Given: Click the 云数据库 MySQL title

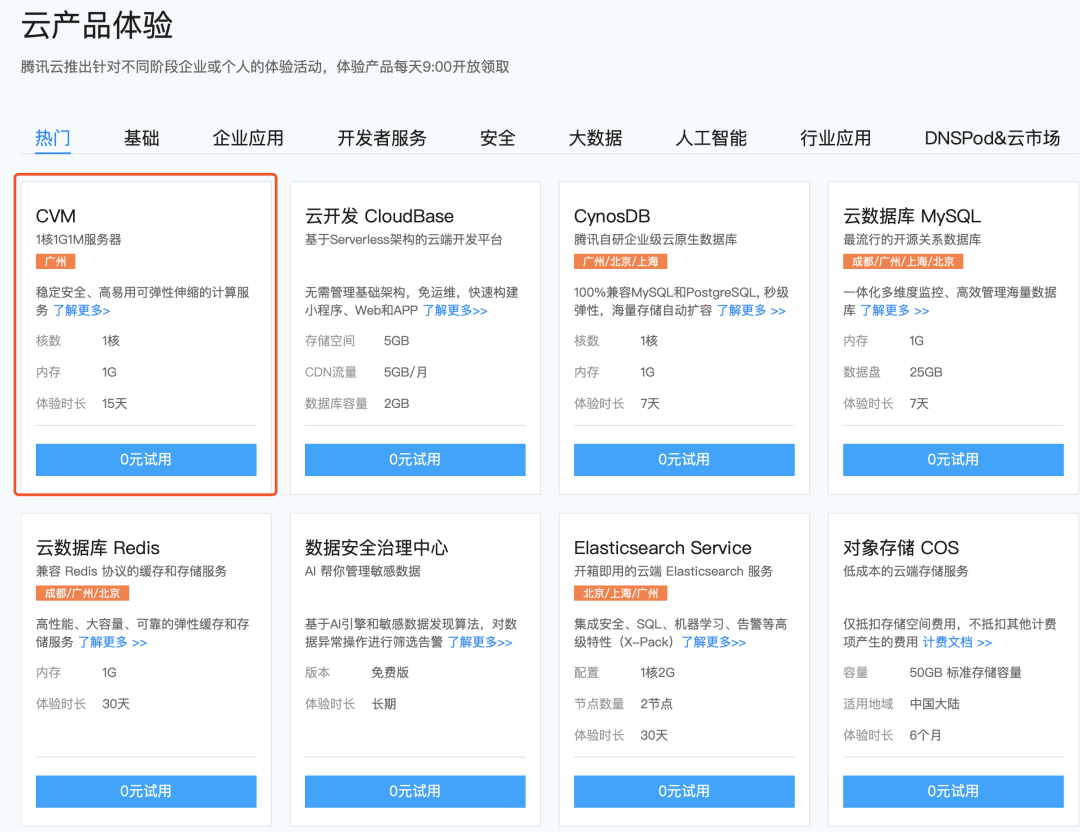Looking at the screenshot, I should pyautogui.click(x=912, y=216).
